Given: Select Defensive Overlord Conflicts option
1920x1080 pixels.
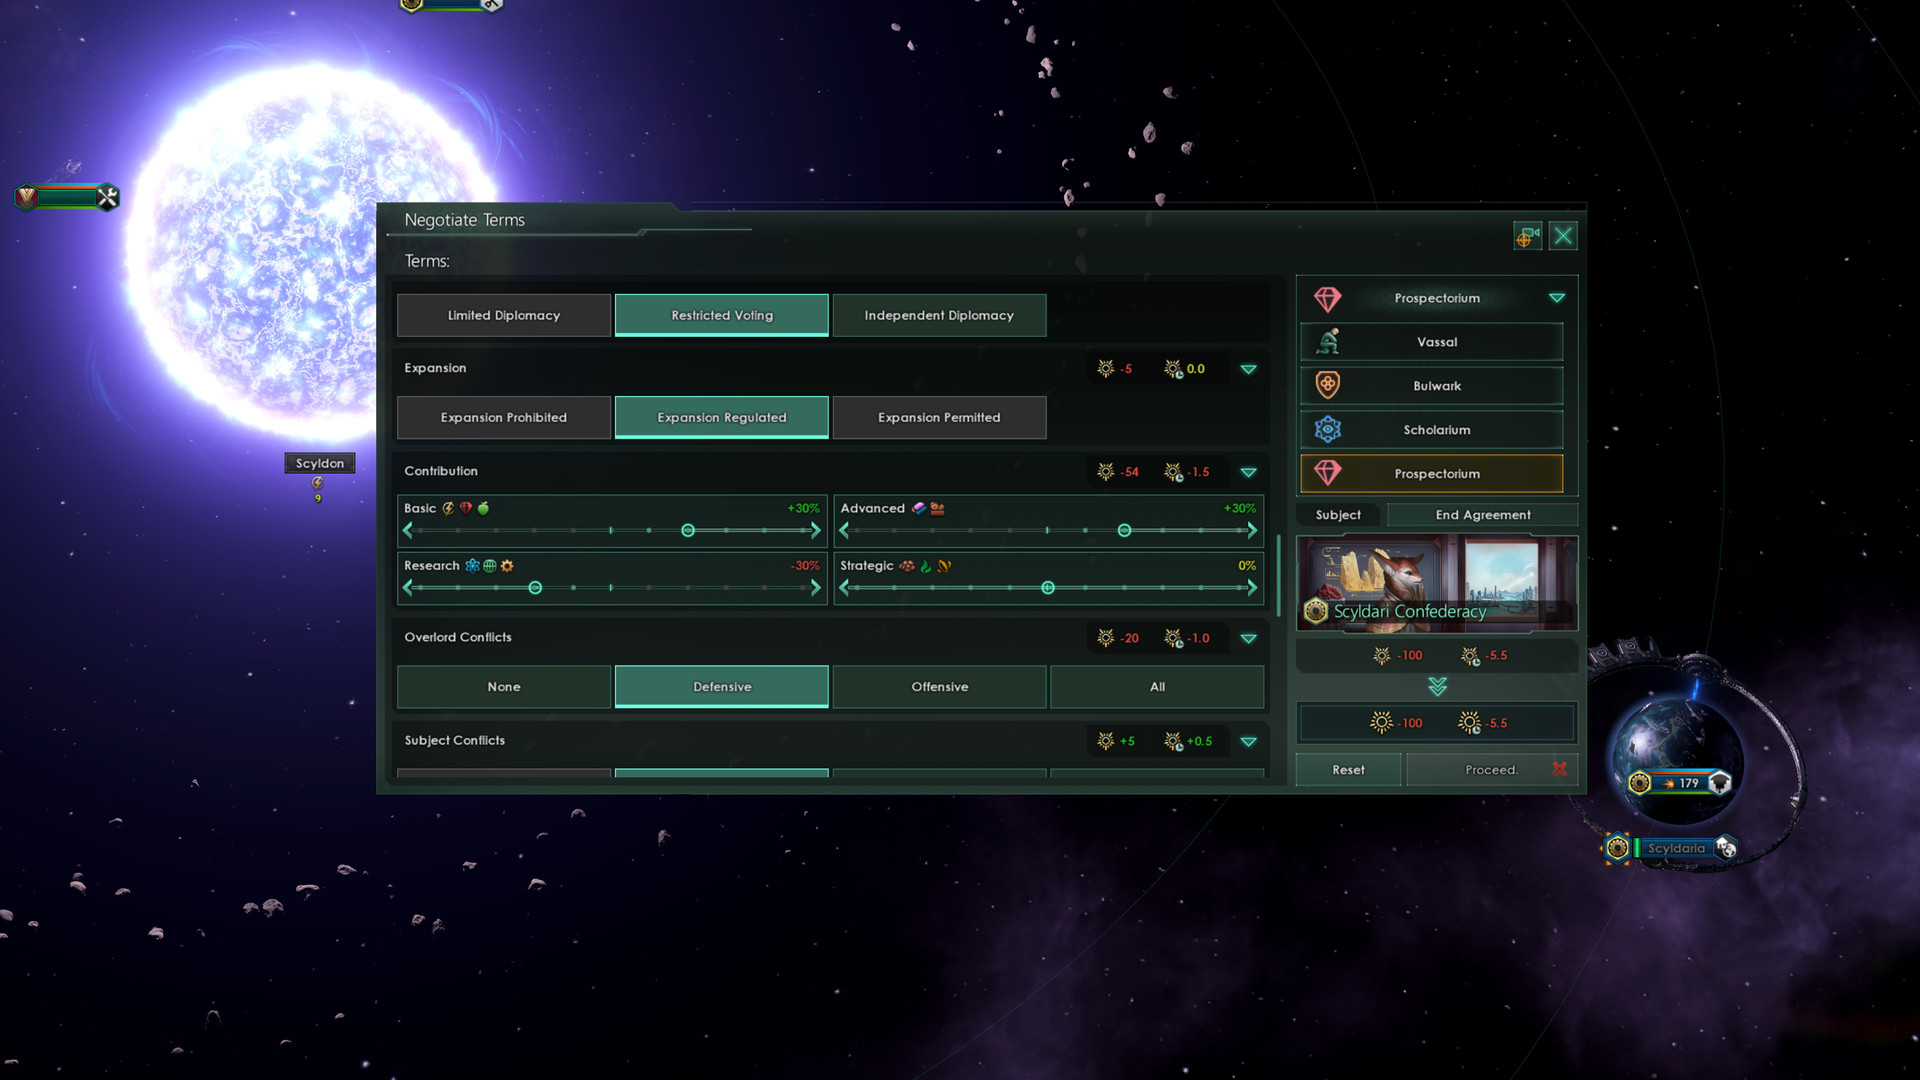Looking at the screenshot, I should [721, 686].
